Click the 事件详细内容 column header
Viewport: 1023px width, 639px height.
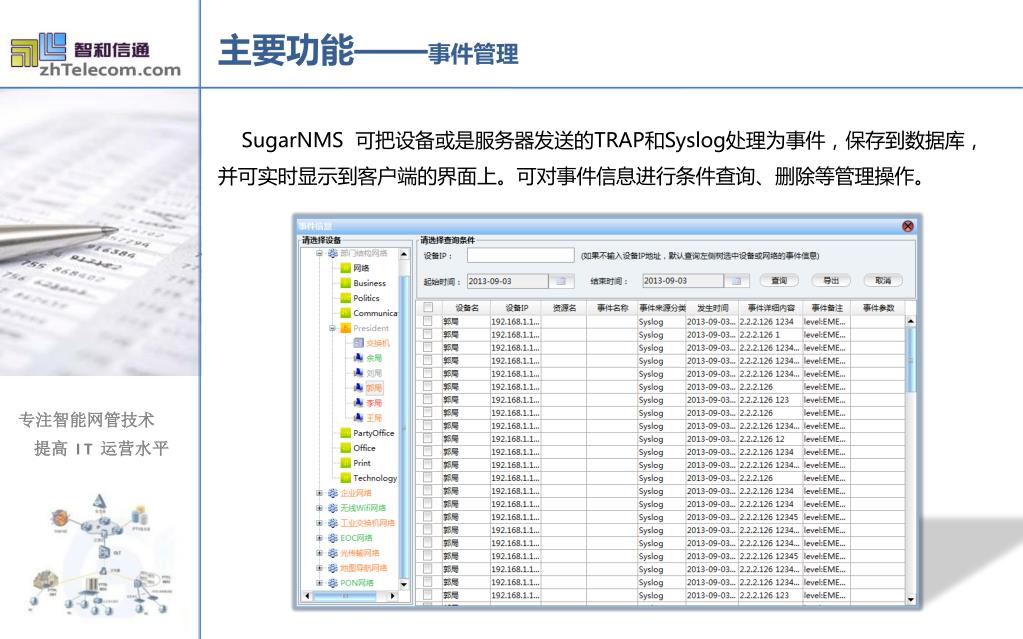tap(771, 308)
